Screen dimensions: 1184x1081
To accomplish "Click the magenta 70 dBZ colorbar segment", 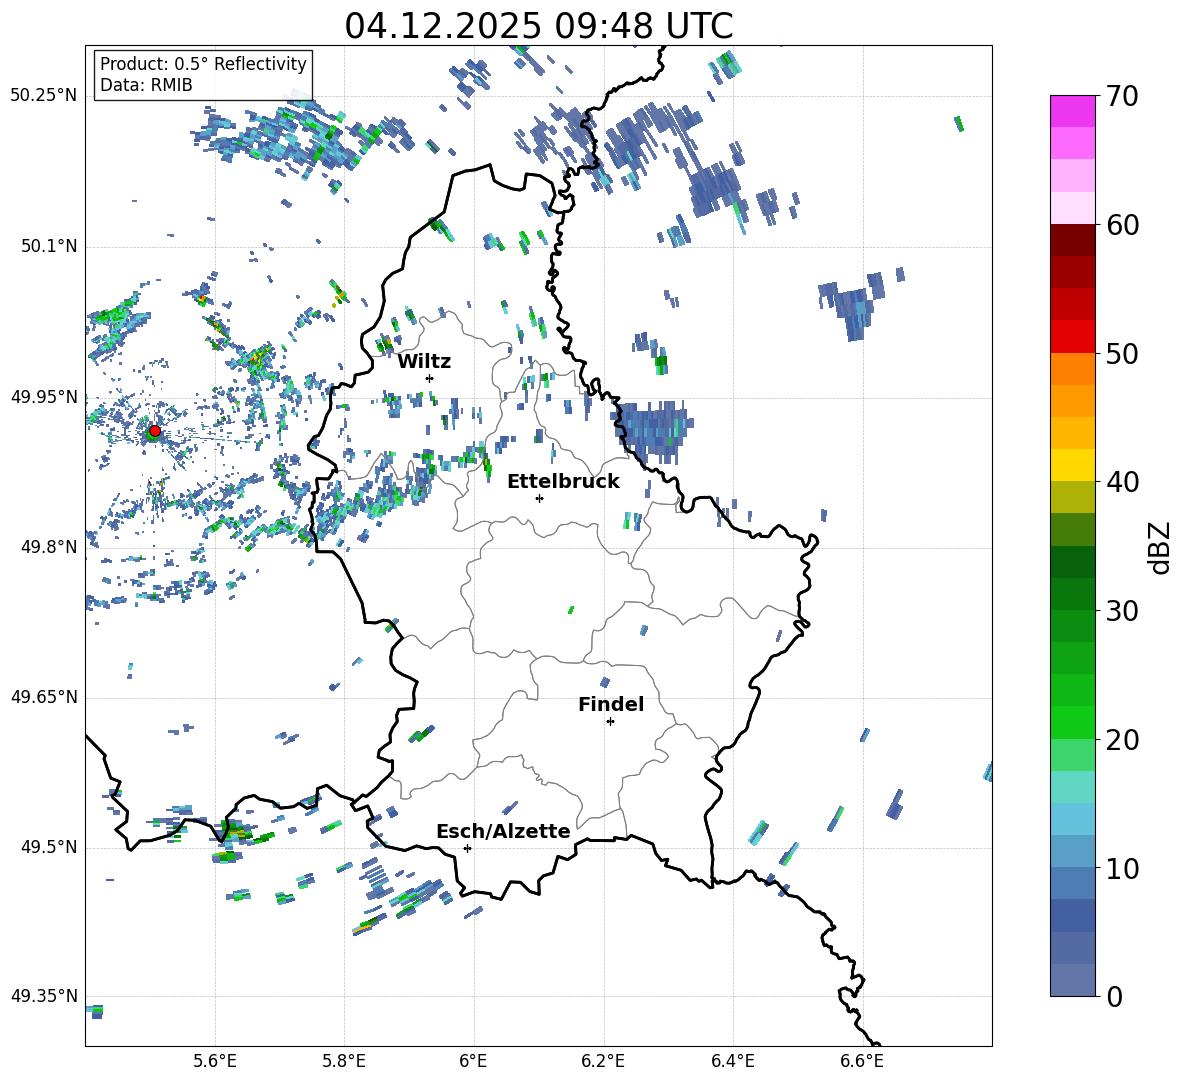I will tap(1072, 111).
